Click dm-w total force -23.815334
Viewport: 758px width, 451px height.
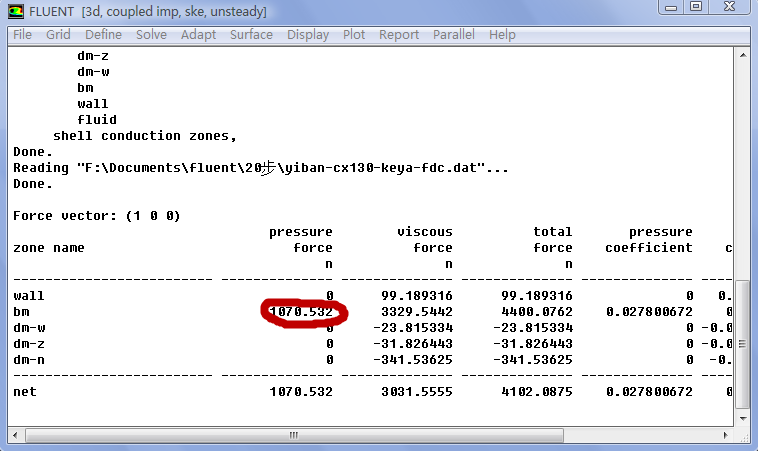(533, 328)
